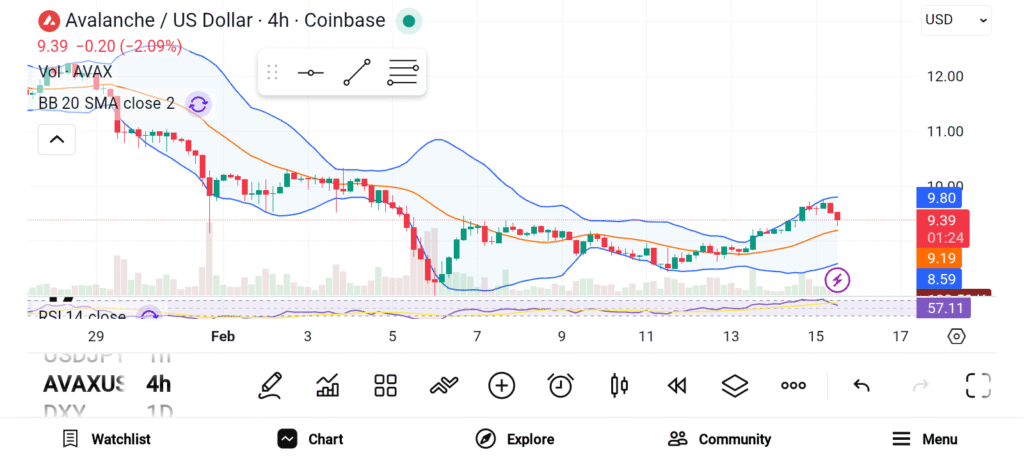Viewport: 1024px width, 461px height.
Task: Click the undo arrow
Action: click(x=861, y=385)
